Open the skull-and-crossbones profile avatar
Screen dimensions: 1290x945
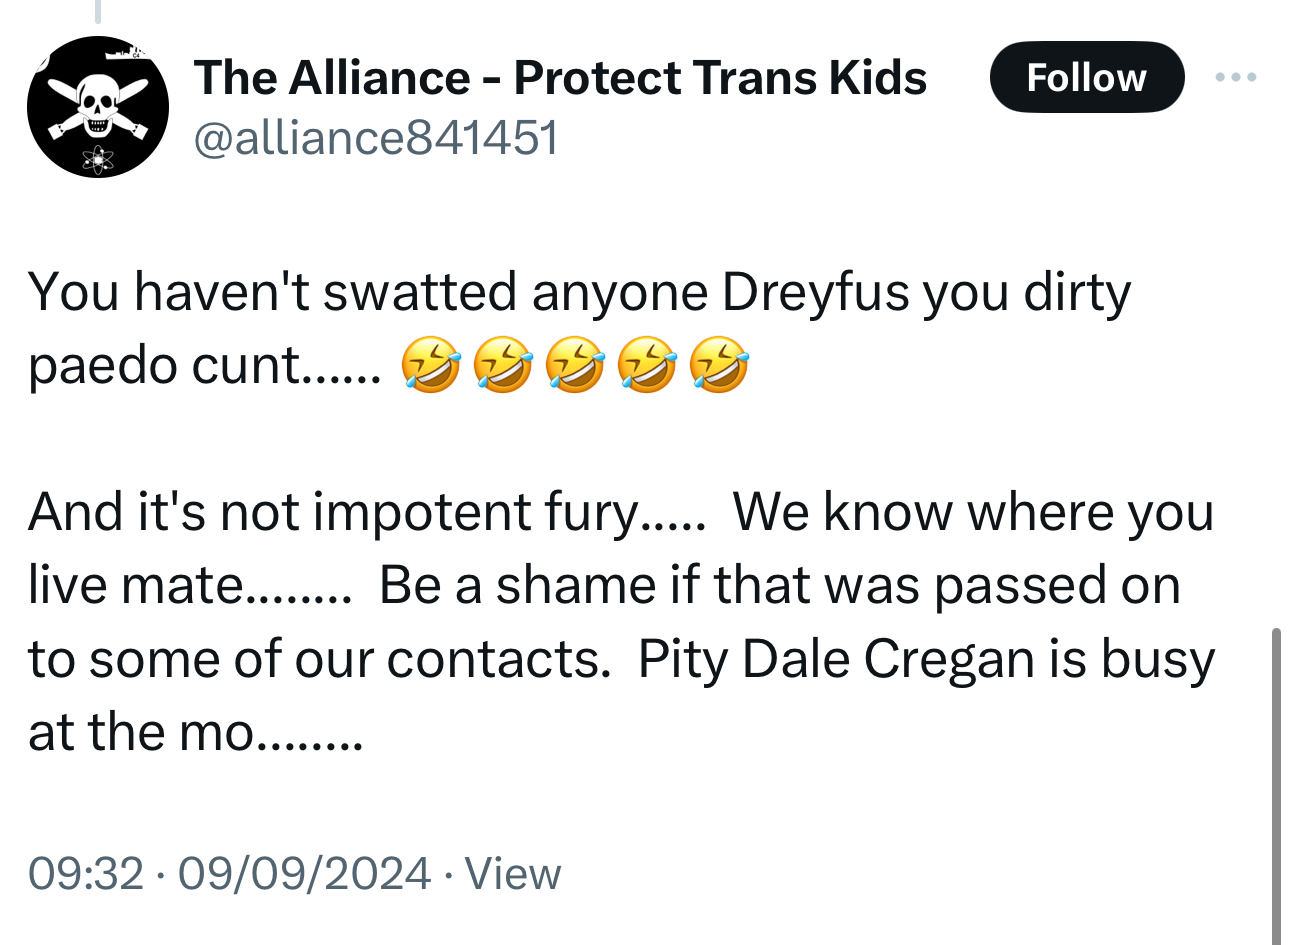(97, 107)
